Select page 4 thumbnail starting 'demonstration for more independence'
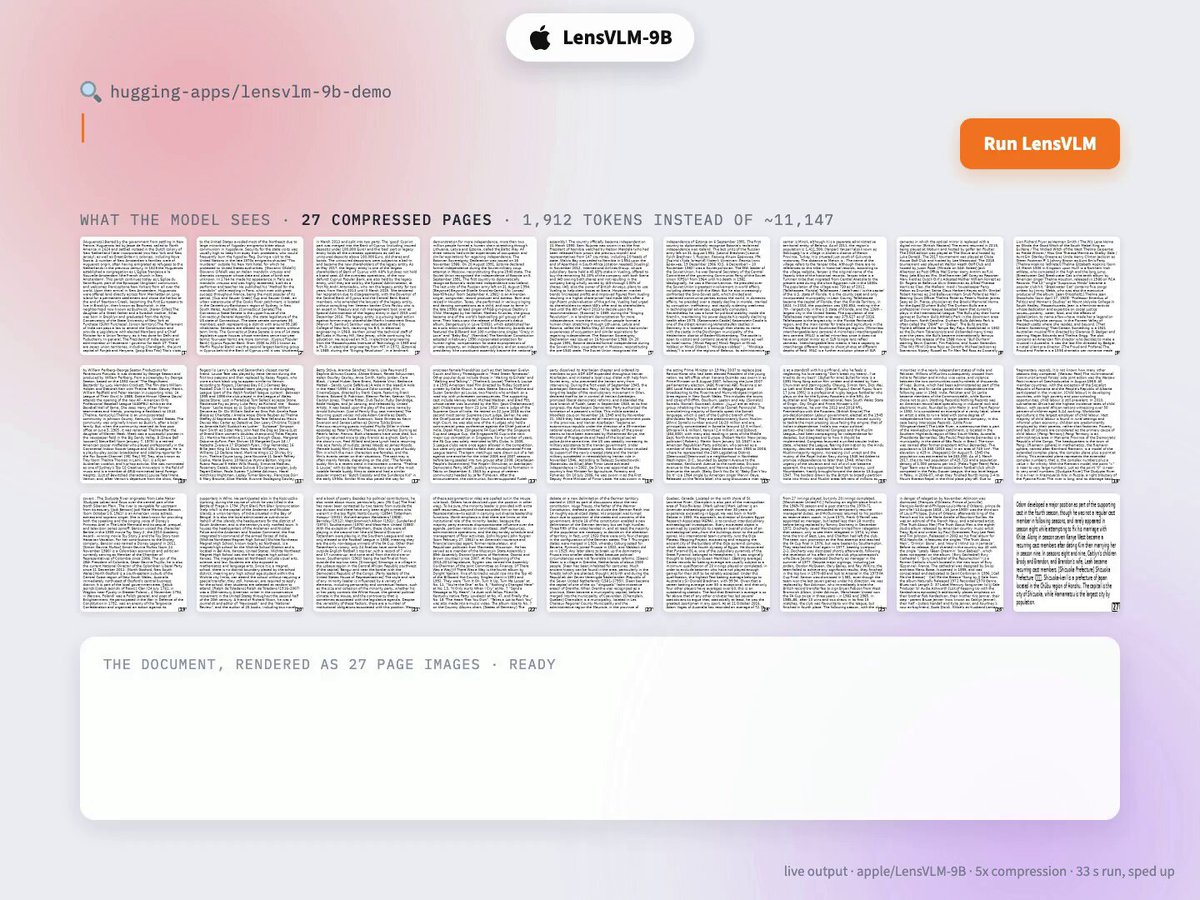The height and width of the screenshot is (900, 1200). click(482, 298)
